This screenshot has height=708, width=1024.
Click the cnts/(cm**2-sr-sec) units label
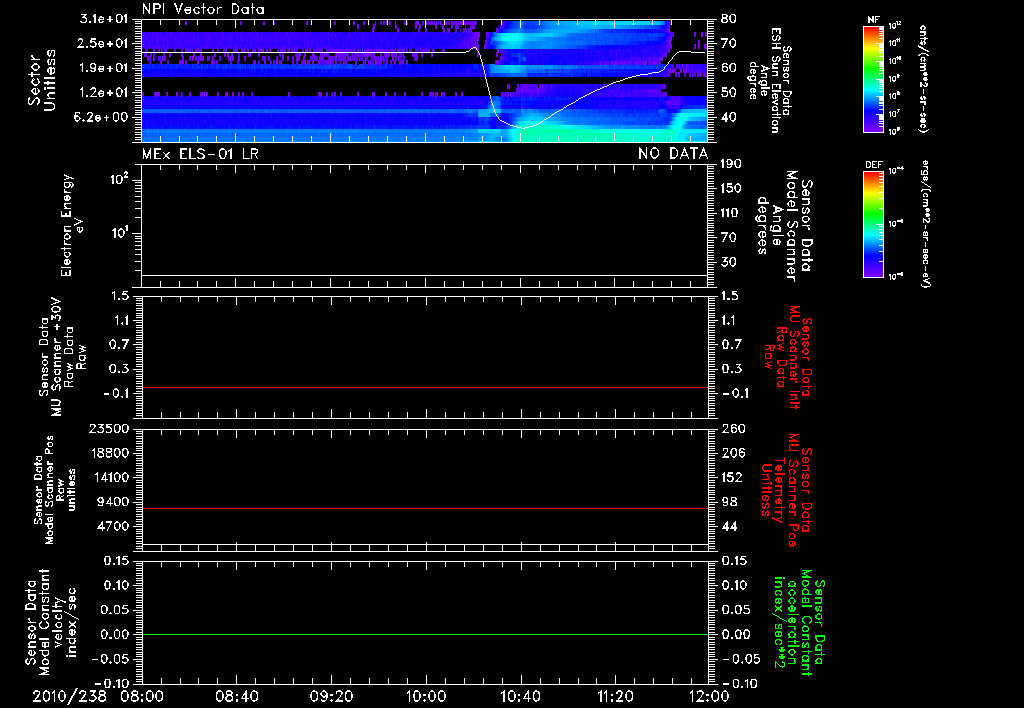[x=923, y=78]
